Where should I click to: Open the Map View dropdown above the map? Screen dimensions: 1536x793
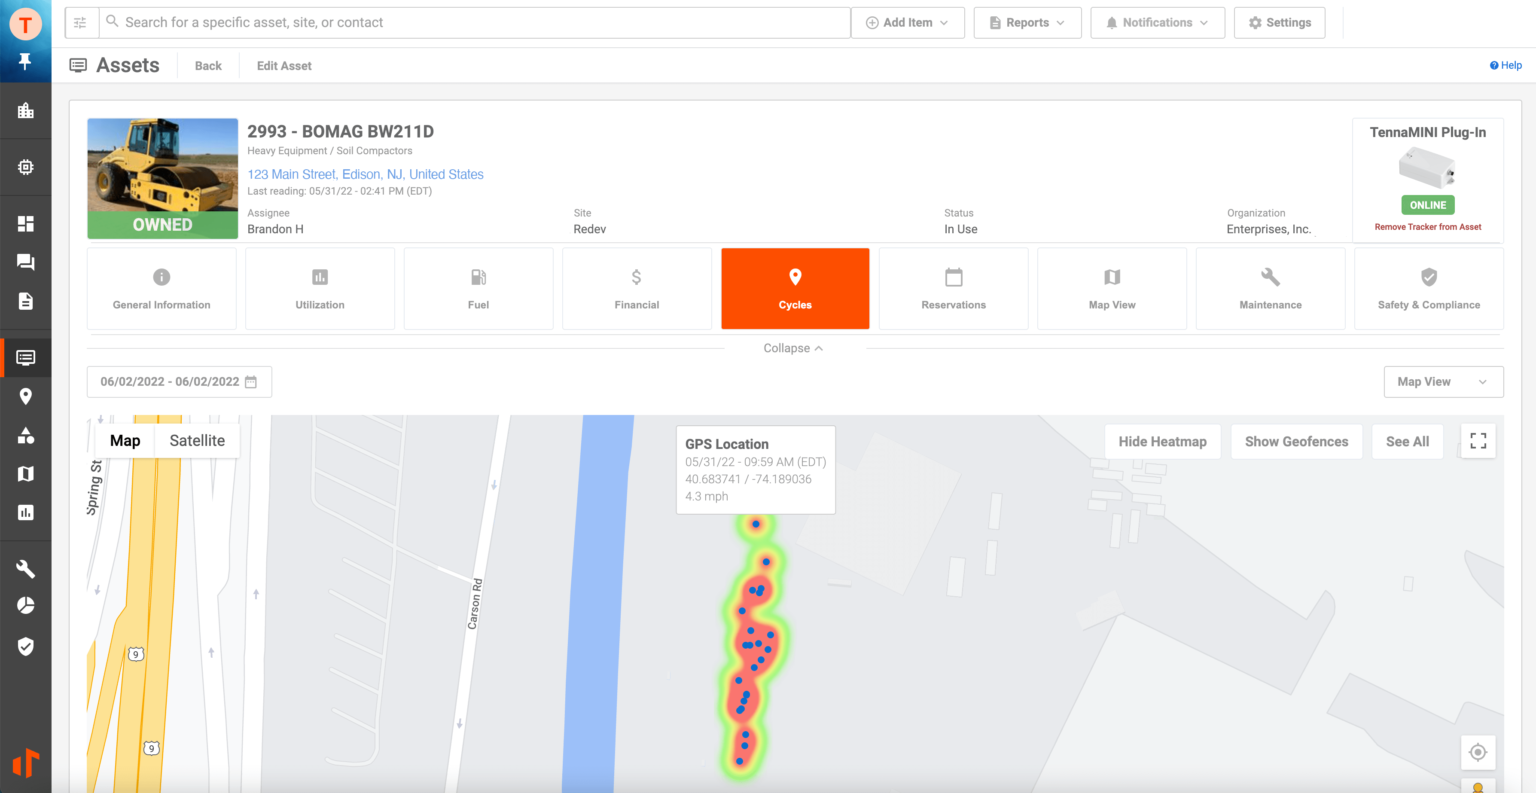(1443, 381)
